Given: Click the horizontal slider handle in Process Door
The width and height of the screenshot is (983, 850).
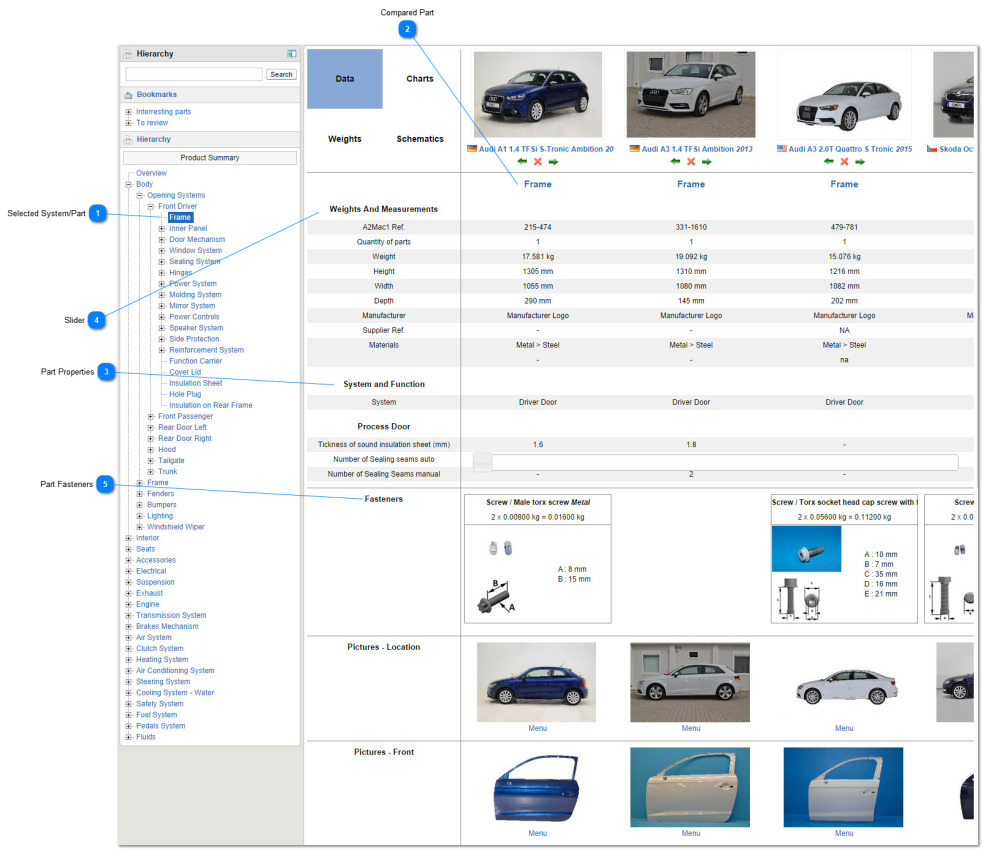Looking at the screenshot, I should 483,463.
